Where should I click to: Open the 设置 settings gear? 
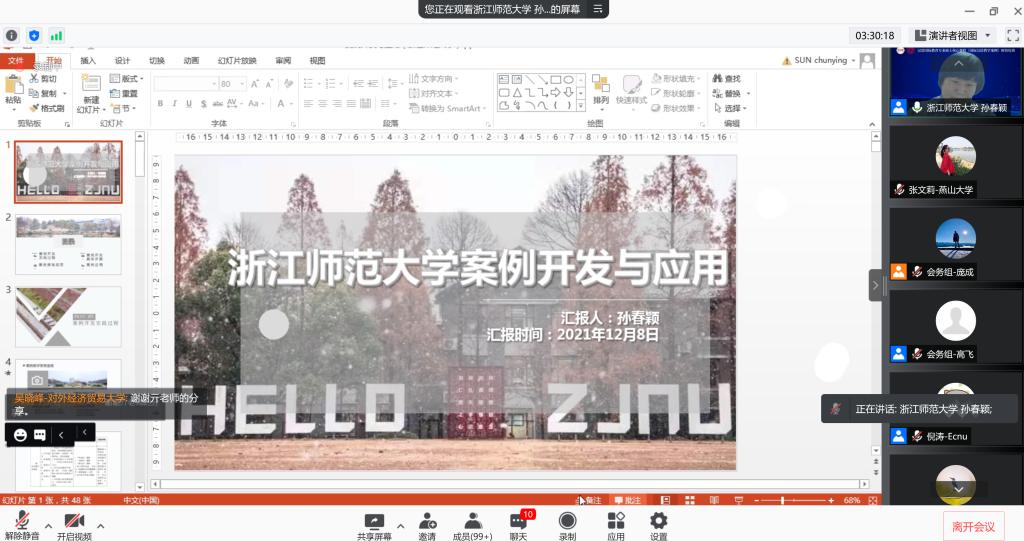tap(658, 521)
